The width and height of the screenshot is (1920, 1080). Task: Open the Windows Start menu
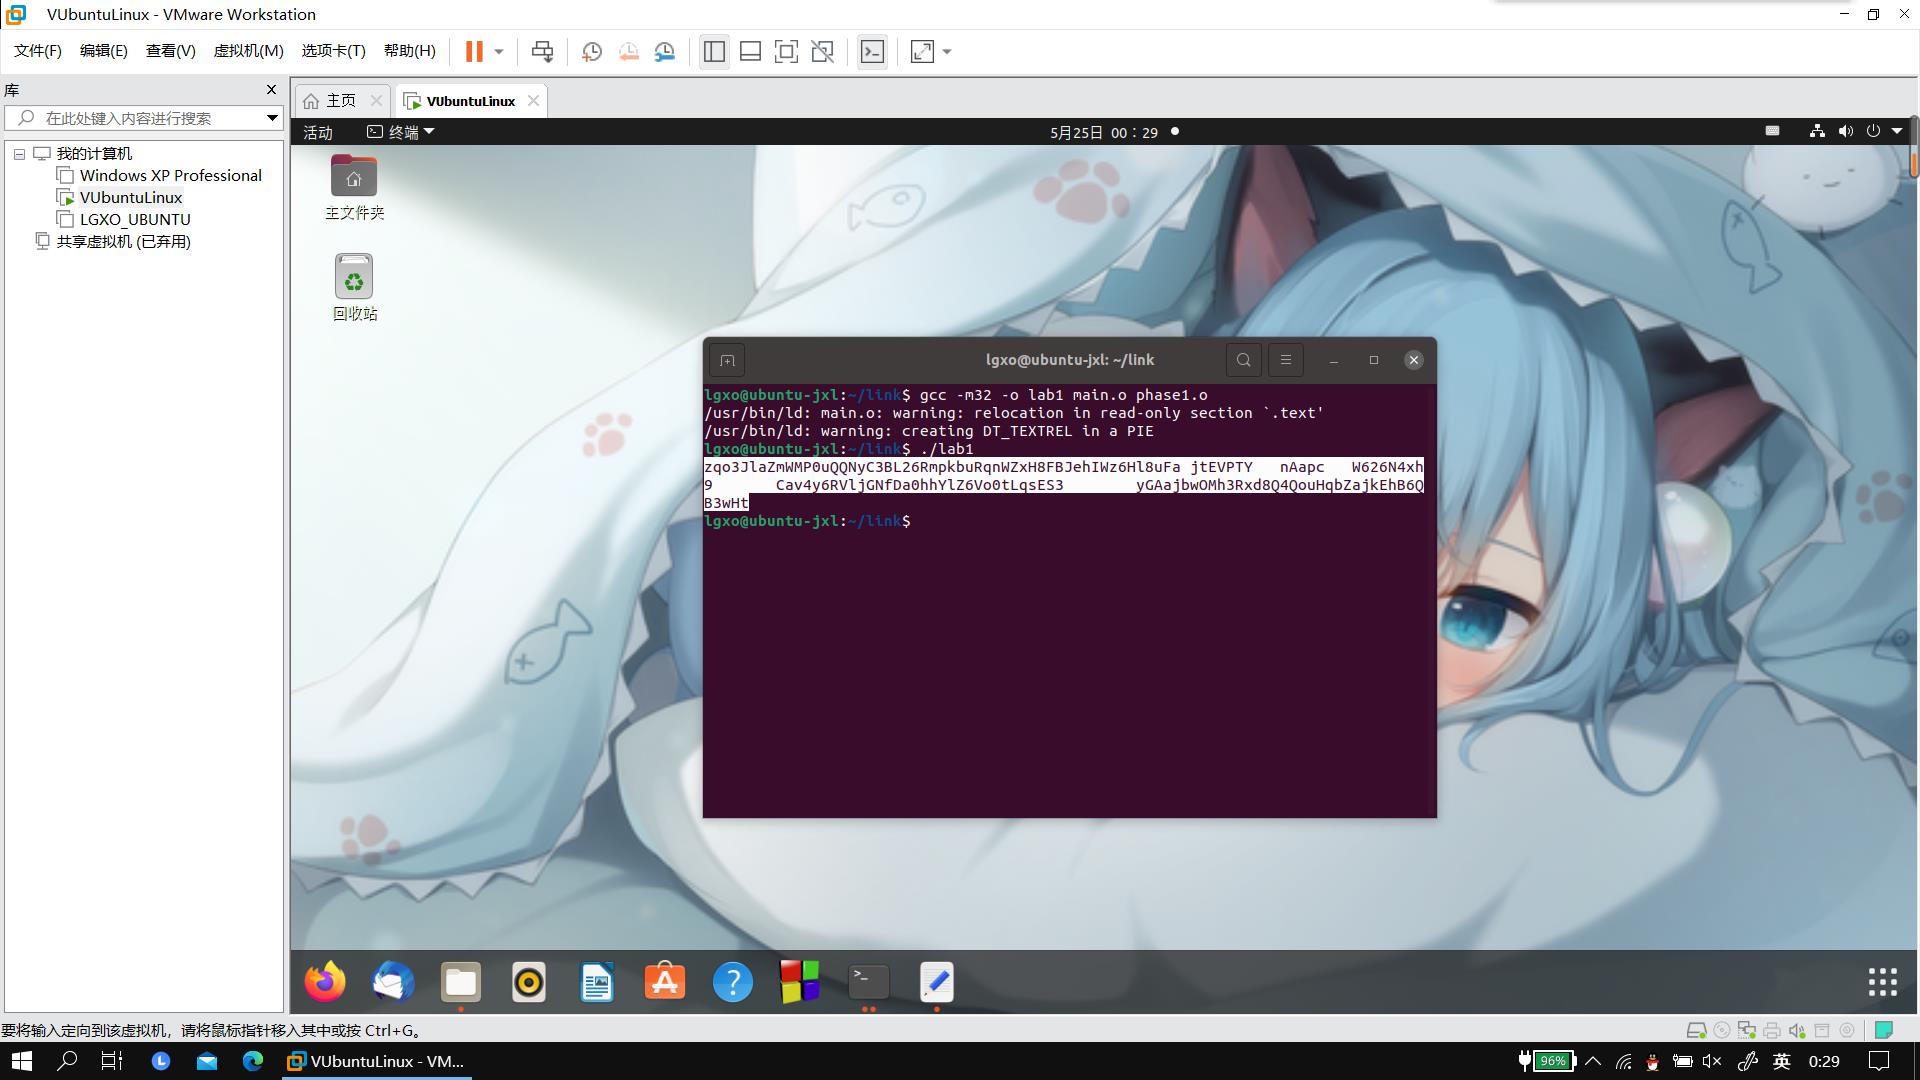21,1061
